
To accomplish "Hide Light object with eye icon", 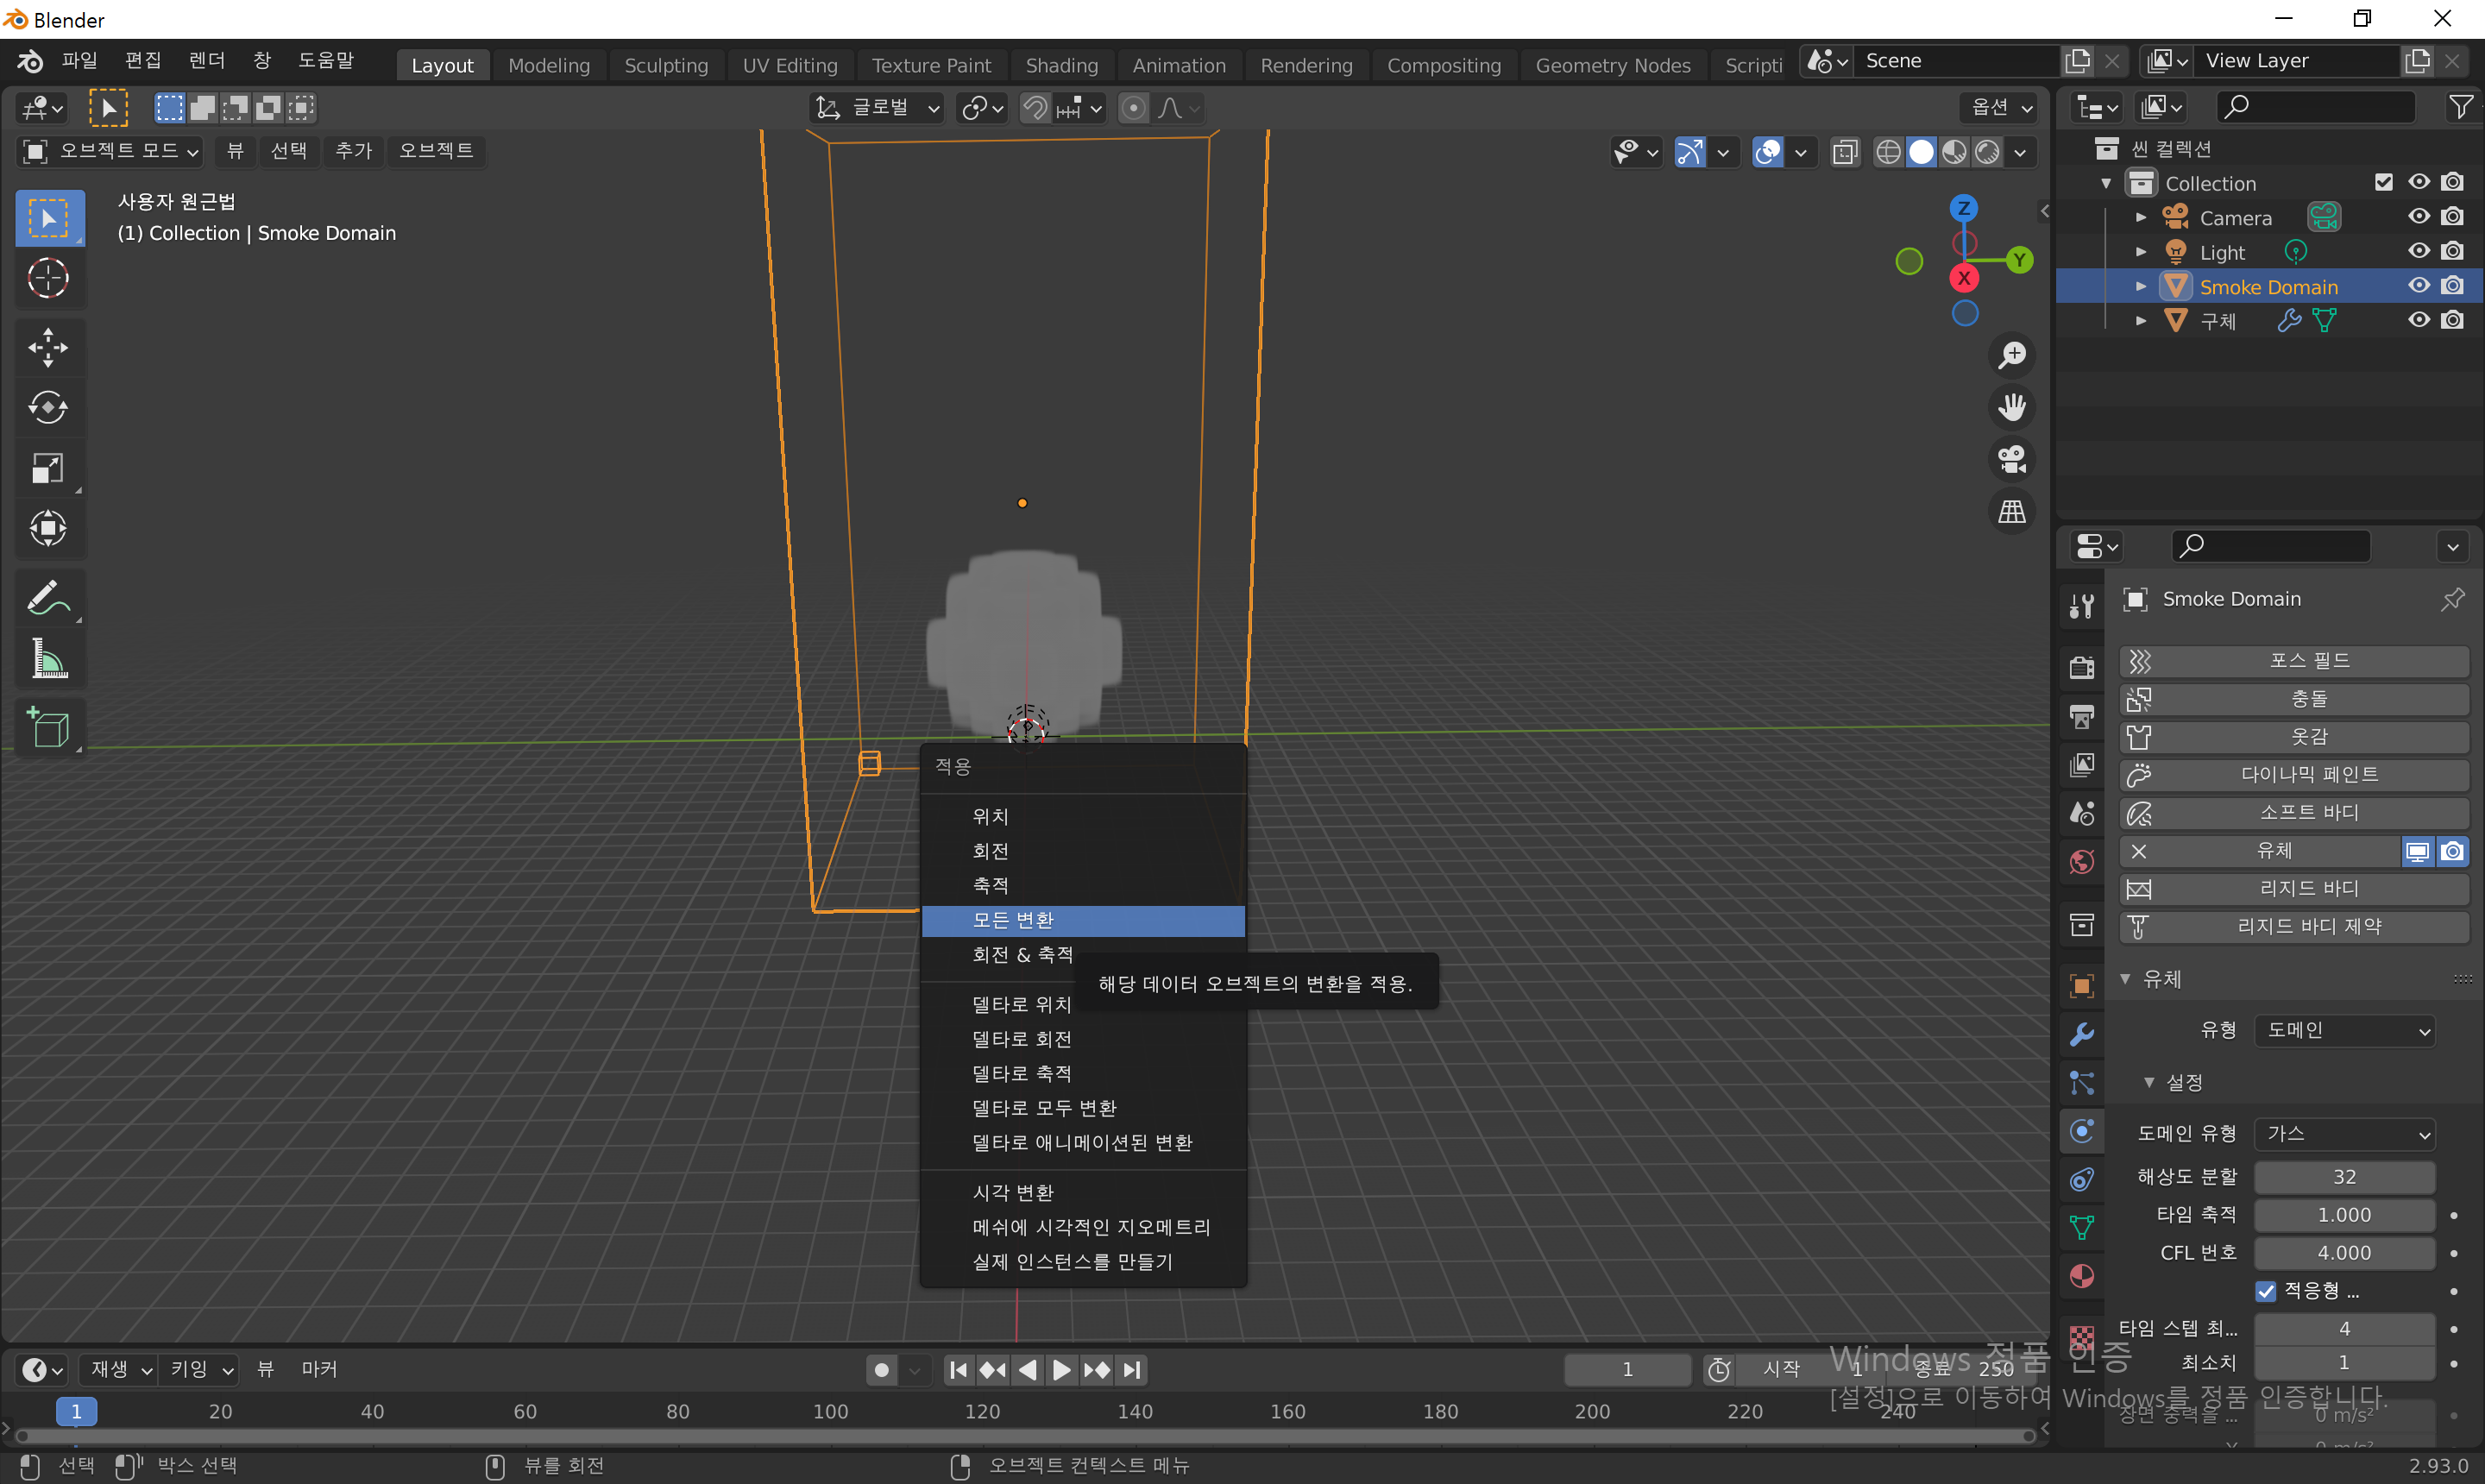I will (x=2418, y=251).
